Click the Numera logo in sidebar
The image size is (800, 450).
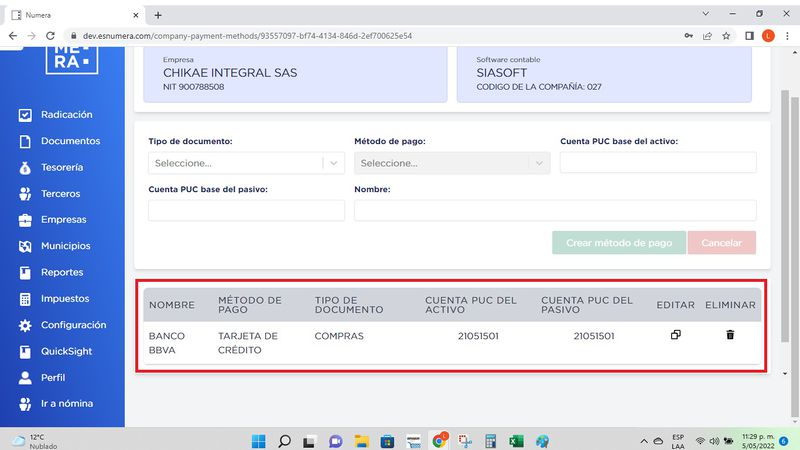pos(71,60)
